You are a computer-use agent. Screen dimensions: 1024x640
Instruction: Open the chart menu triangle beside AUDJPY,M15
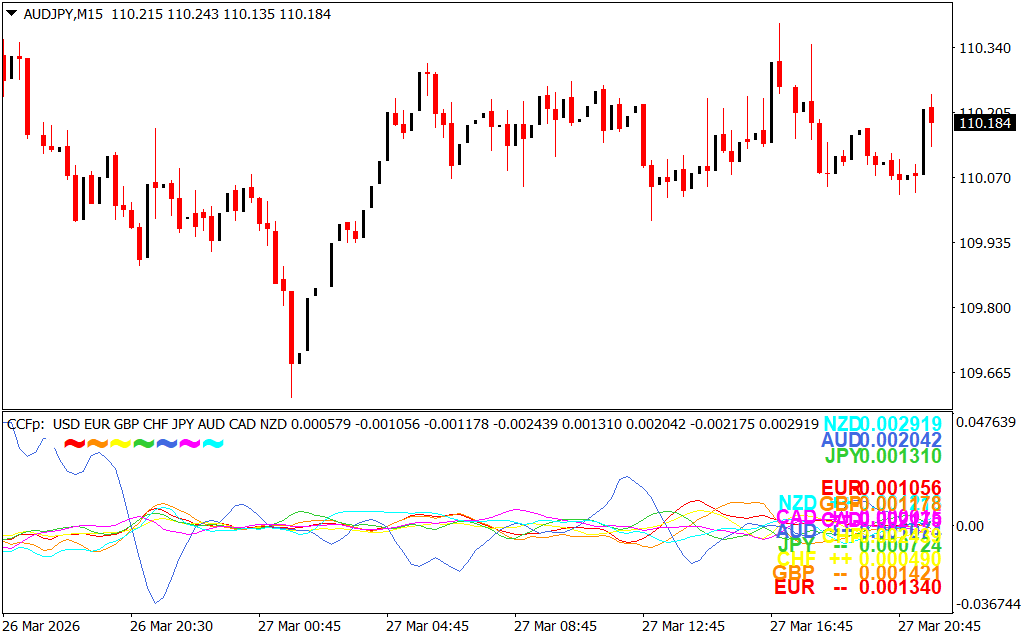(11, 14)
